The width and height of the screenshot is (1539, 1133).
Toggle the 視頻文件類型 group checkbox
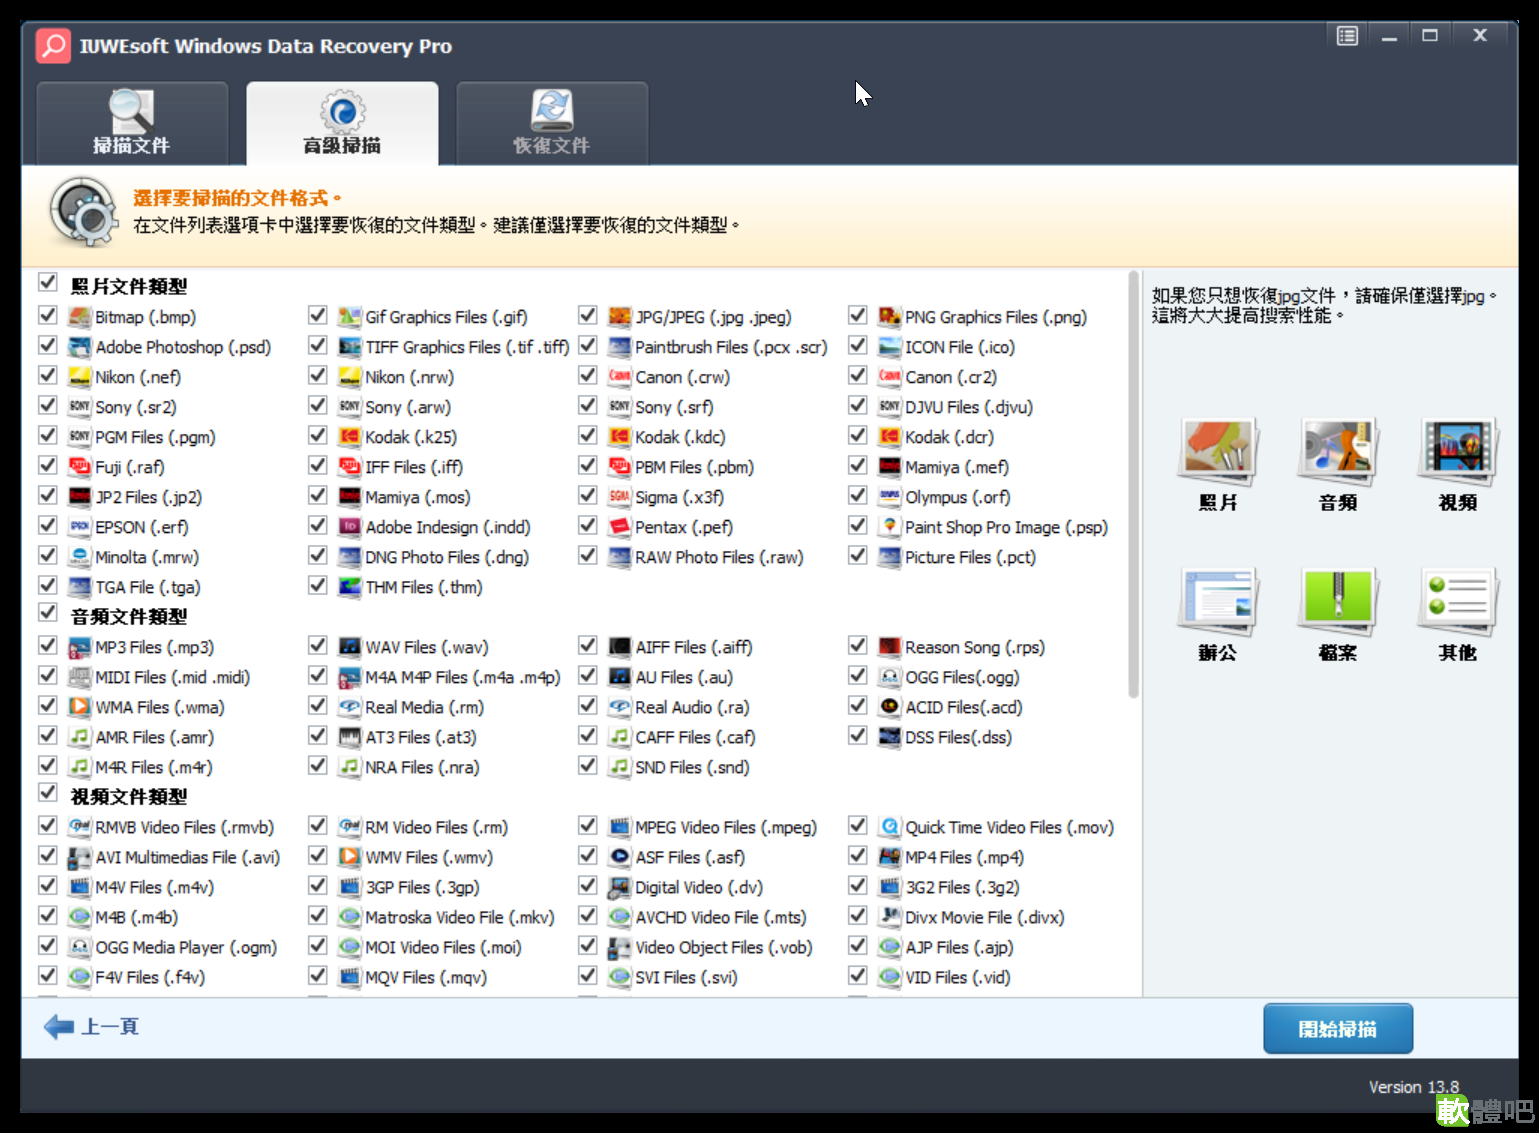[x=47, y=792]
